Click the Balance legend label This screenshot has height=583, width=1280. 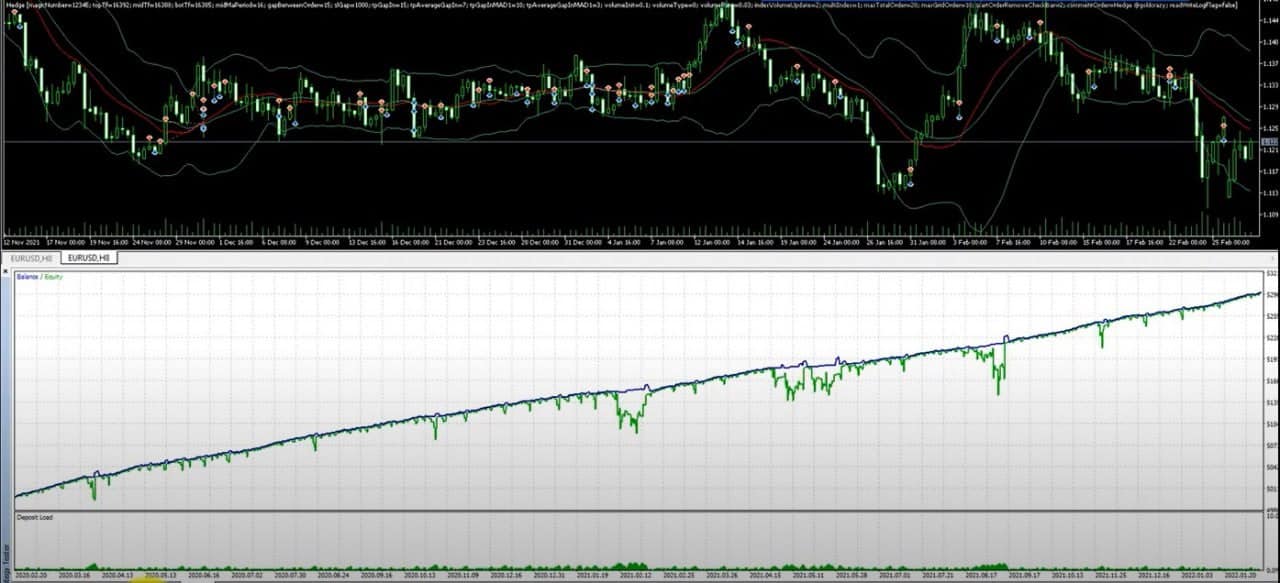pos(29,277)
